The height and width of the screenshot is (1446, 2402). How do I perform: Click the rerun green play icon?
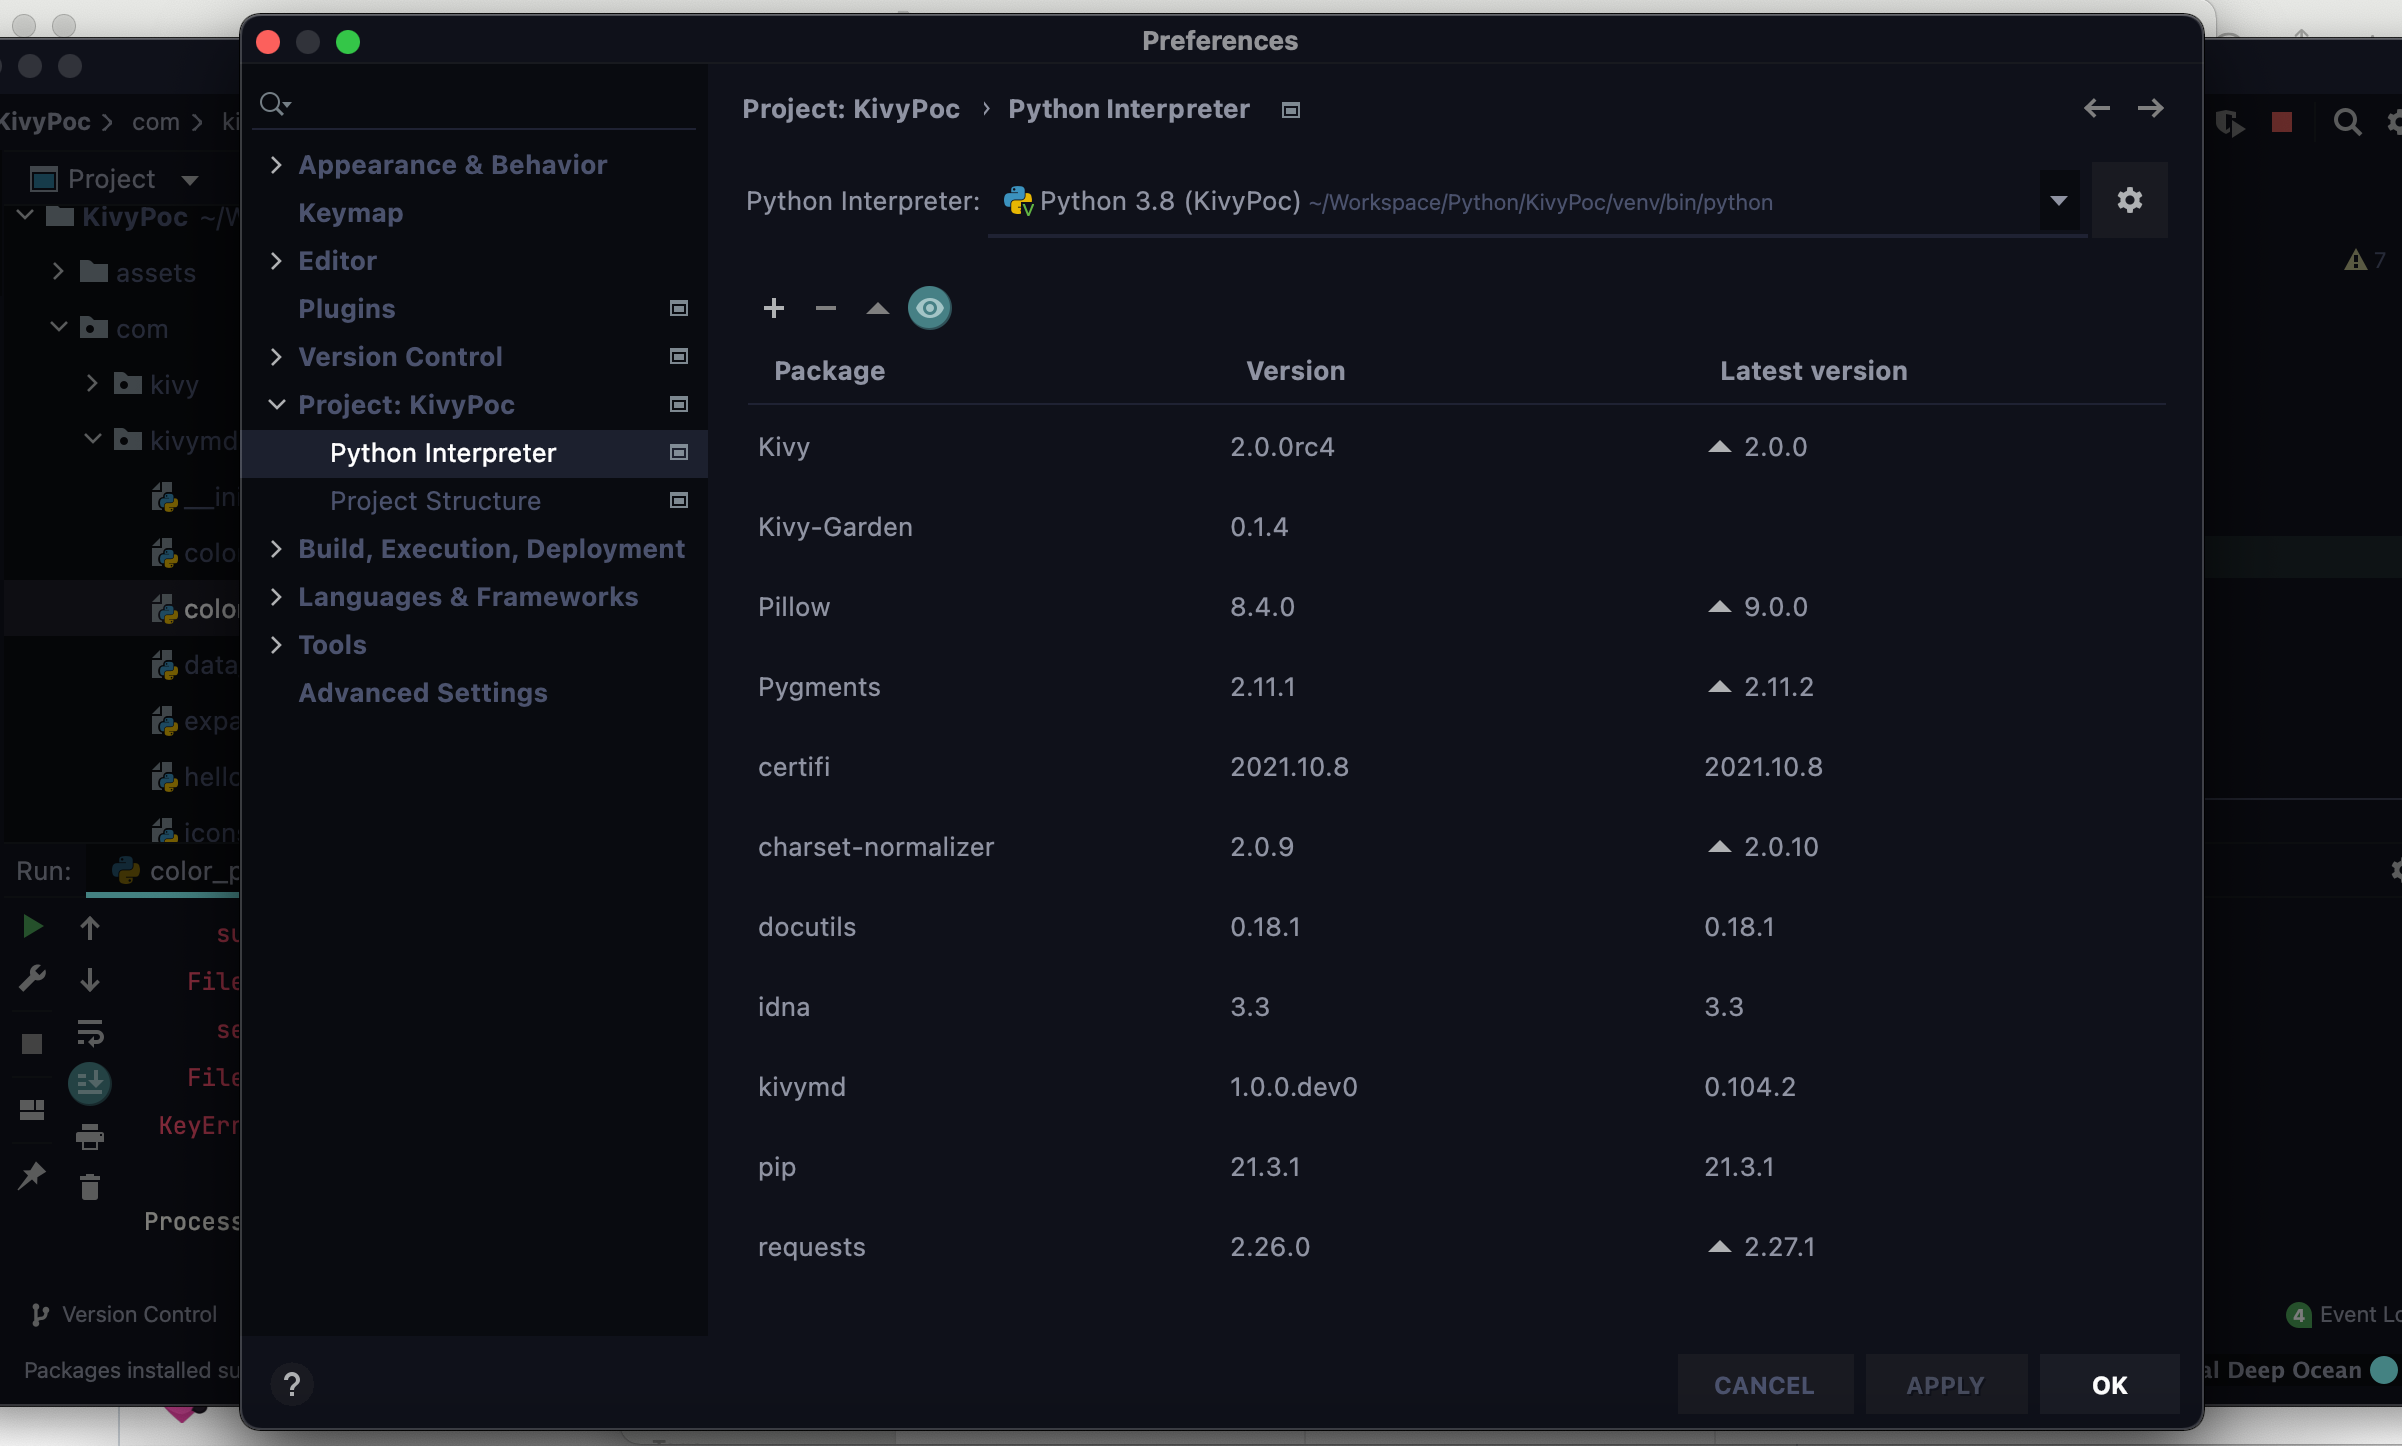pos(32,926)
